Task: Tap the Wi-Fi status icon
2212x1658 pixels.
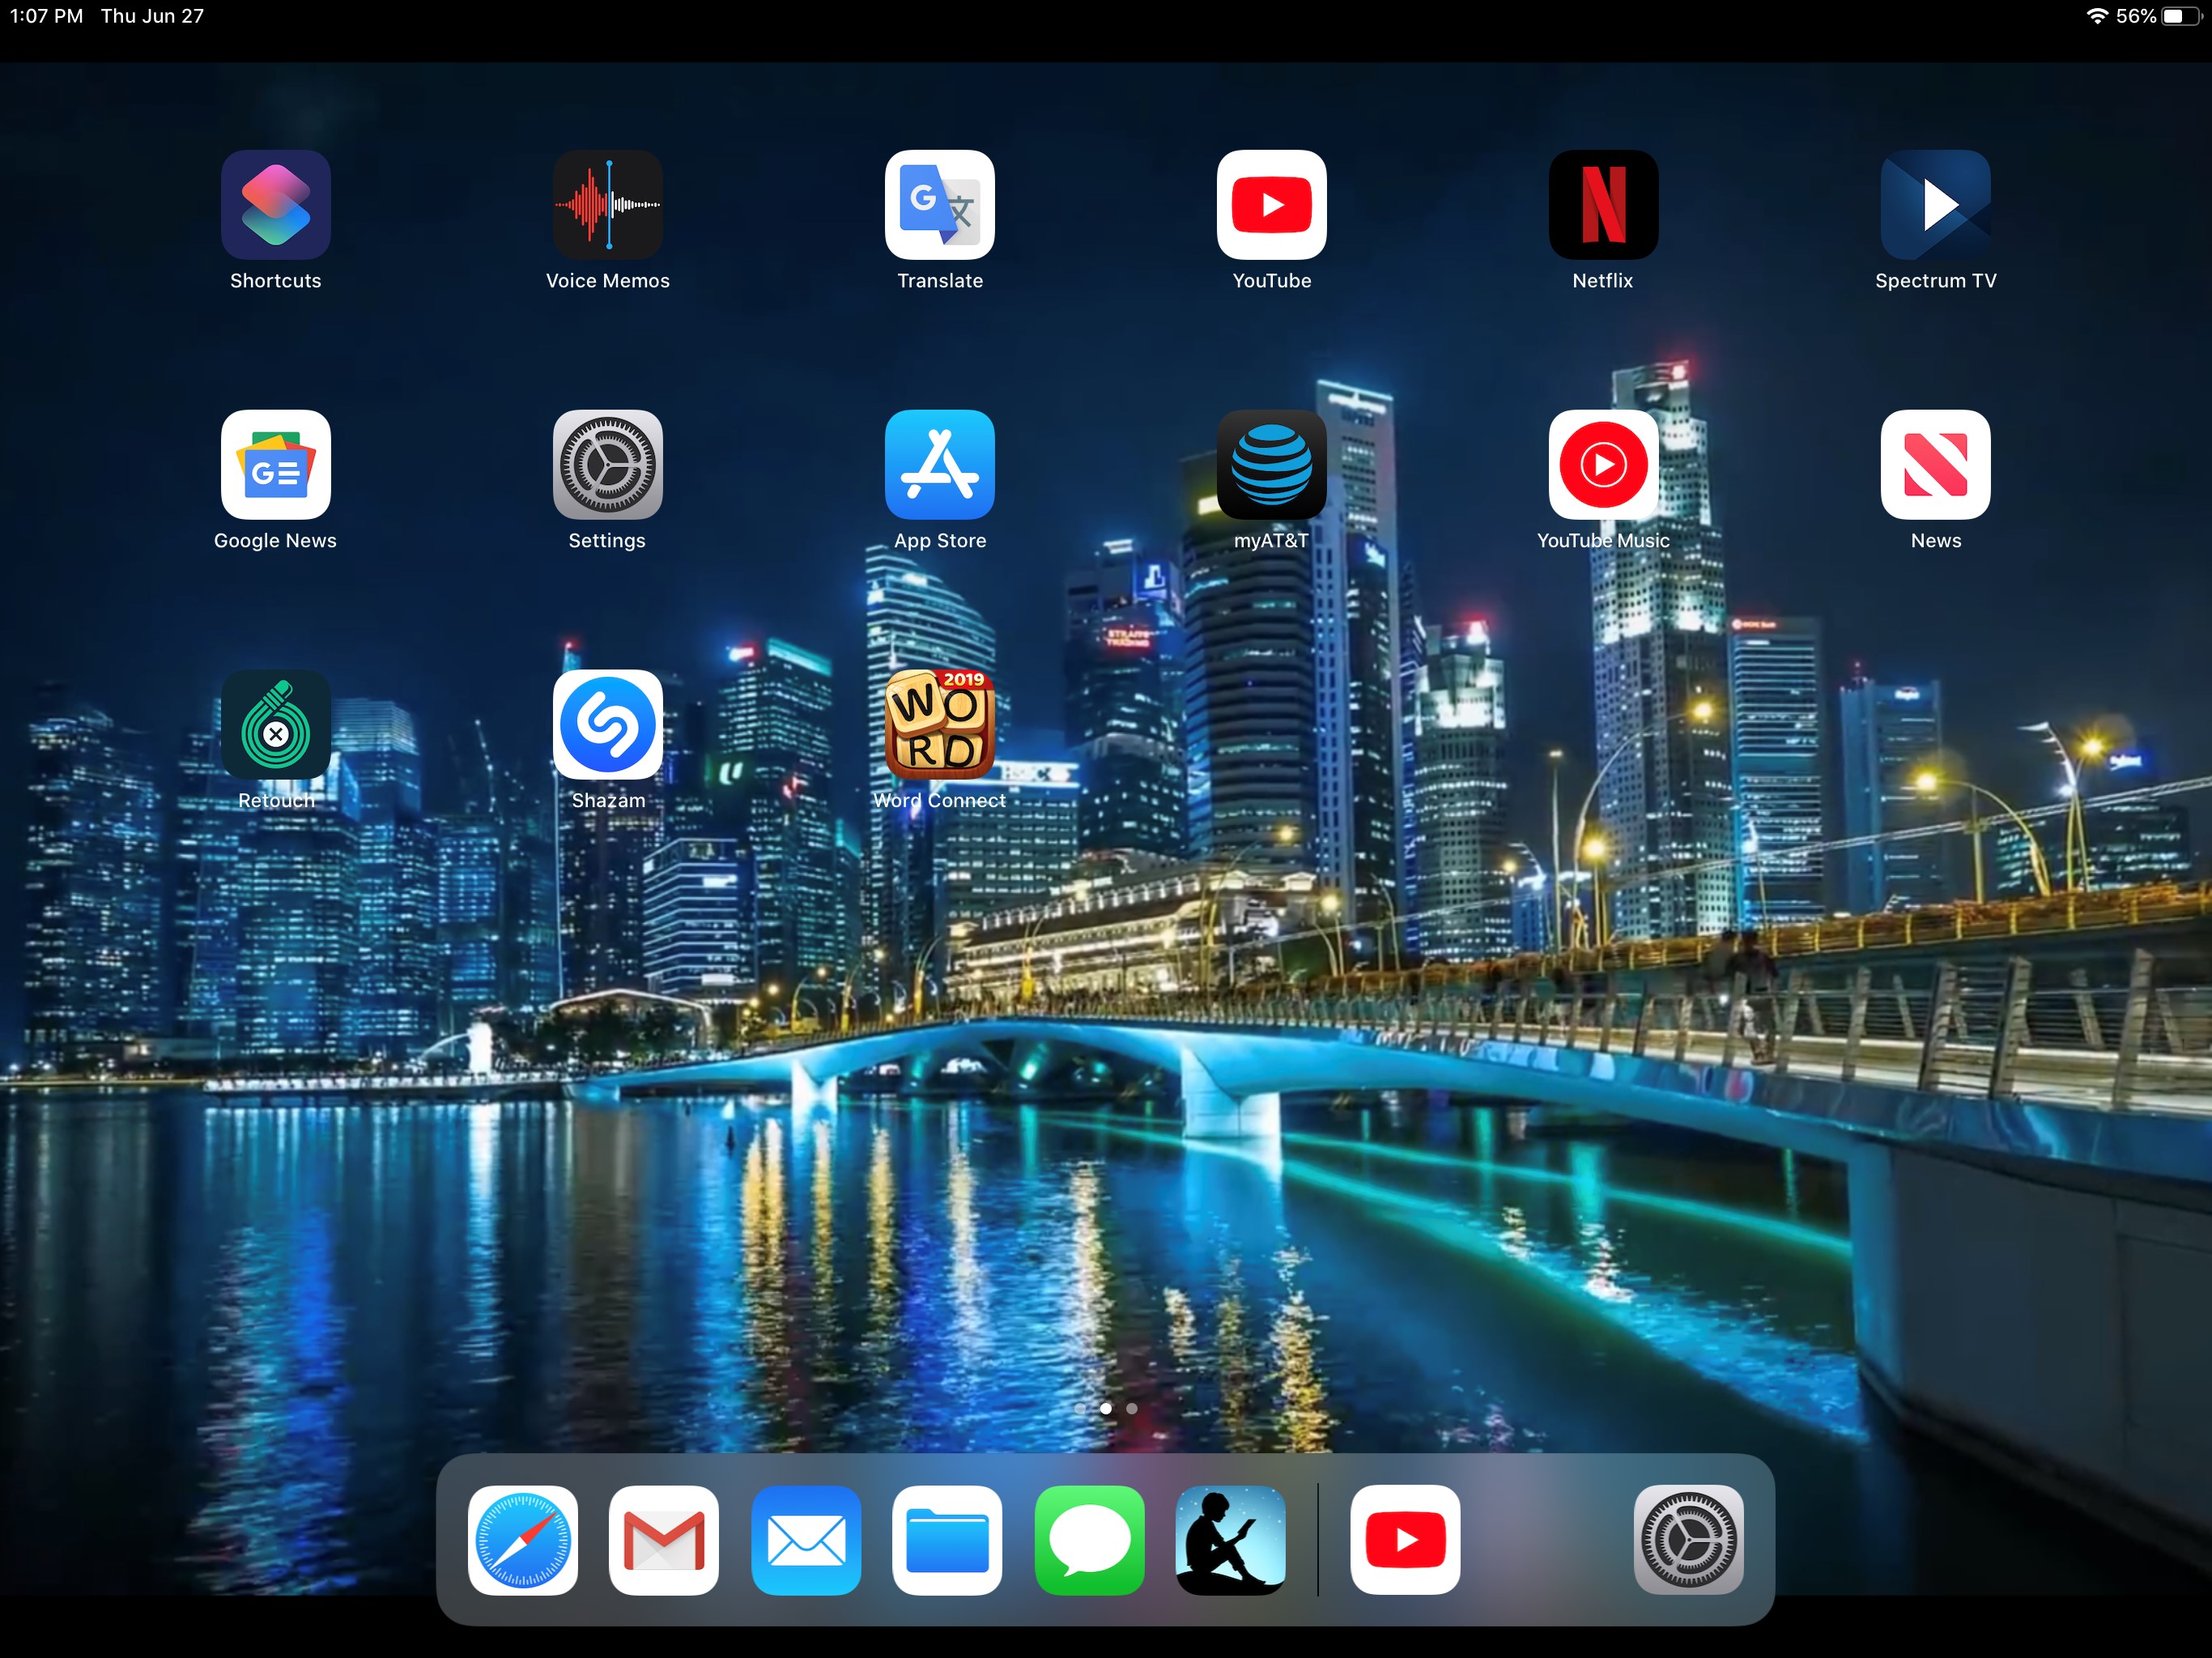Action: [2097, 16]
